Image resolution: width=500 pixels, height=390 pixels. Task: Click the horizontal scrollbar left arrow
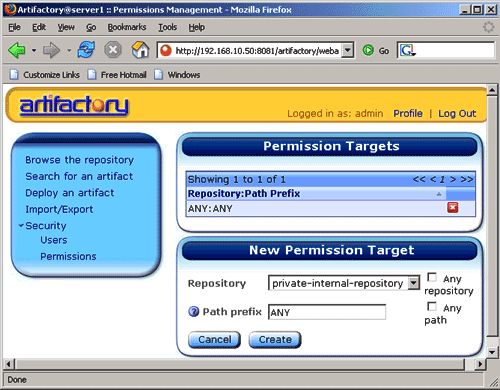pyautogui.click(x=9, y=364)
